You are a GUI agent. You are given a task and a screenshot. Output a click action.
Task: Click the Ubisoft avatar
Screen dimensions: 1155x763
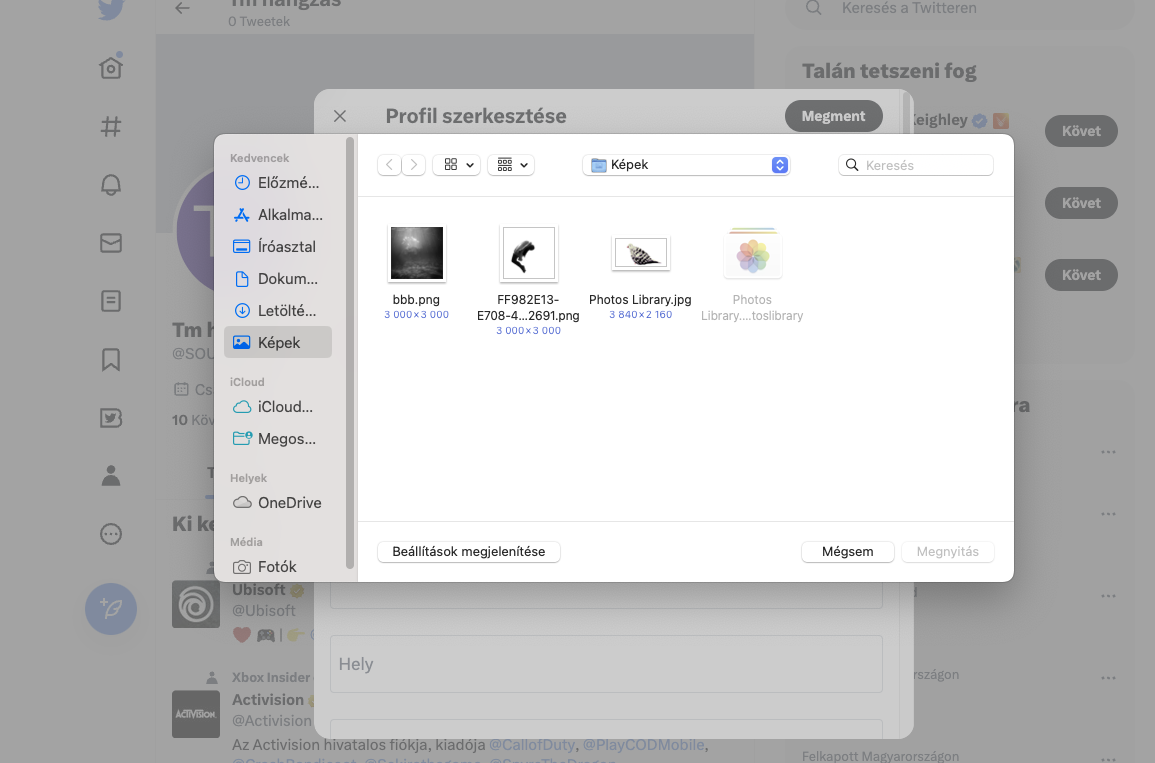(196, 604)
